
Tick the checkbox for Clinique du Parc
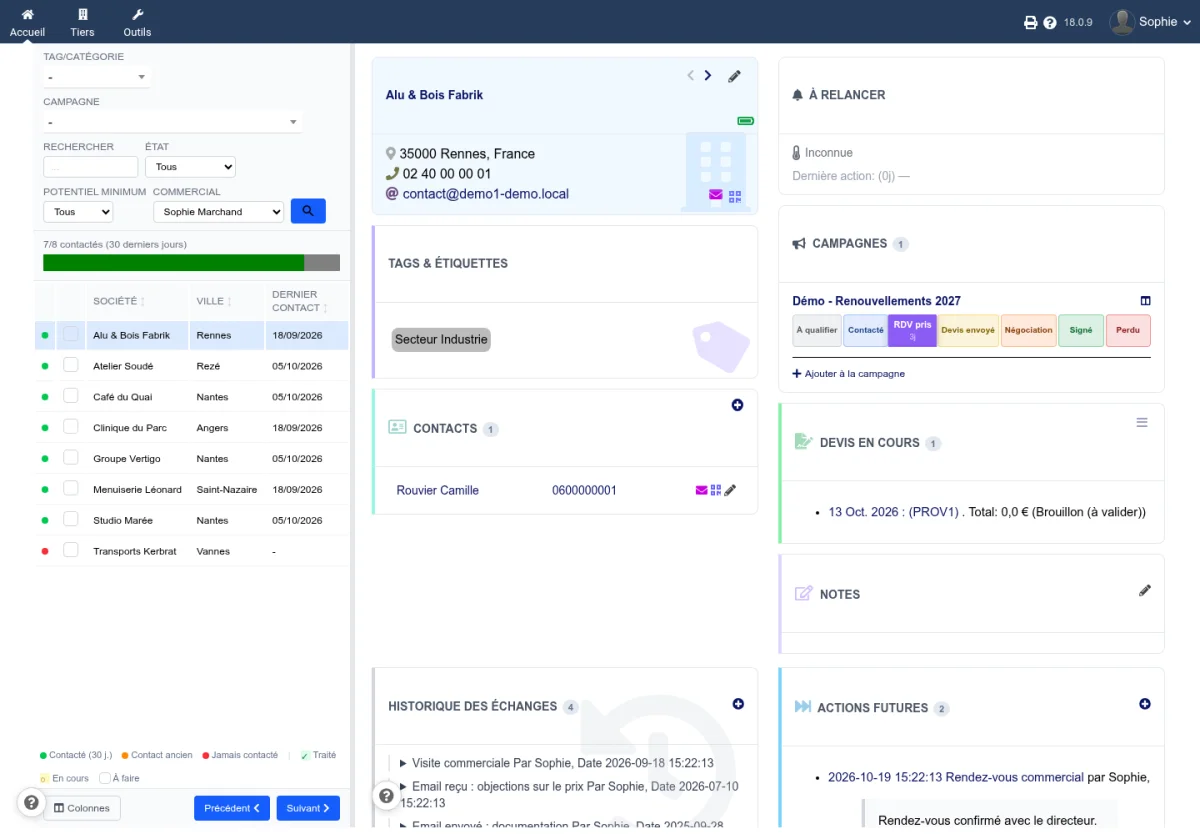click(x=71, y=427)
